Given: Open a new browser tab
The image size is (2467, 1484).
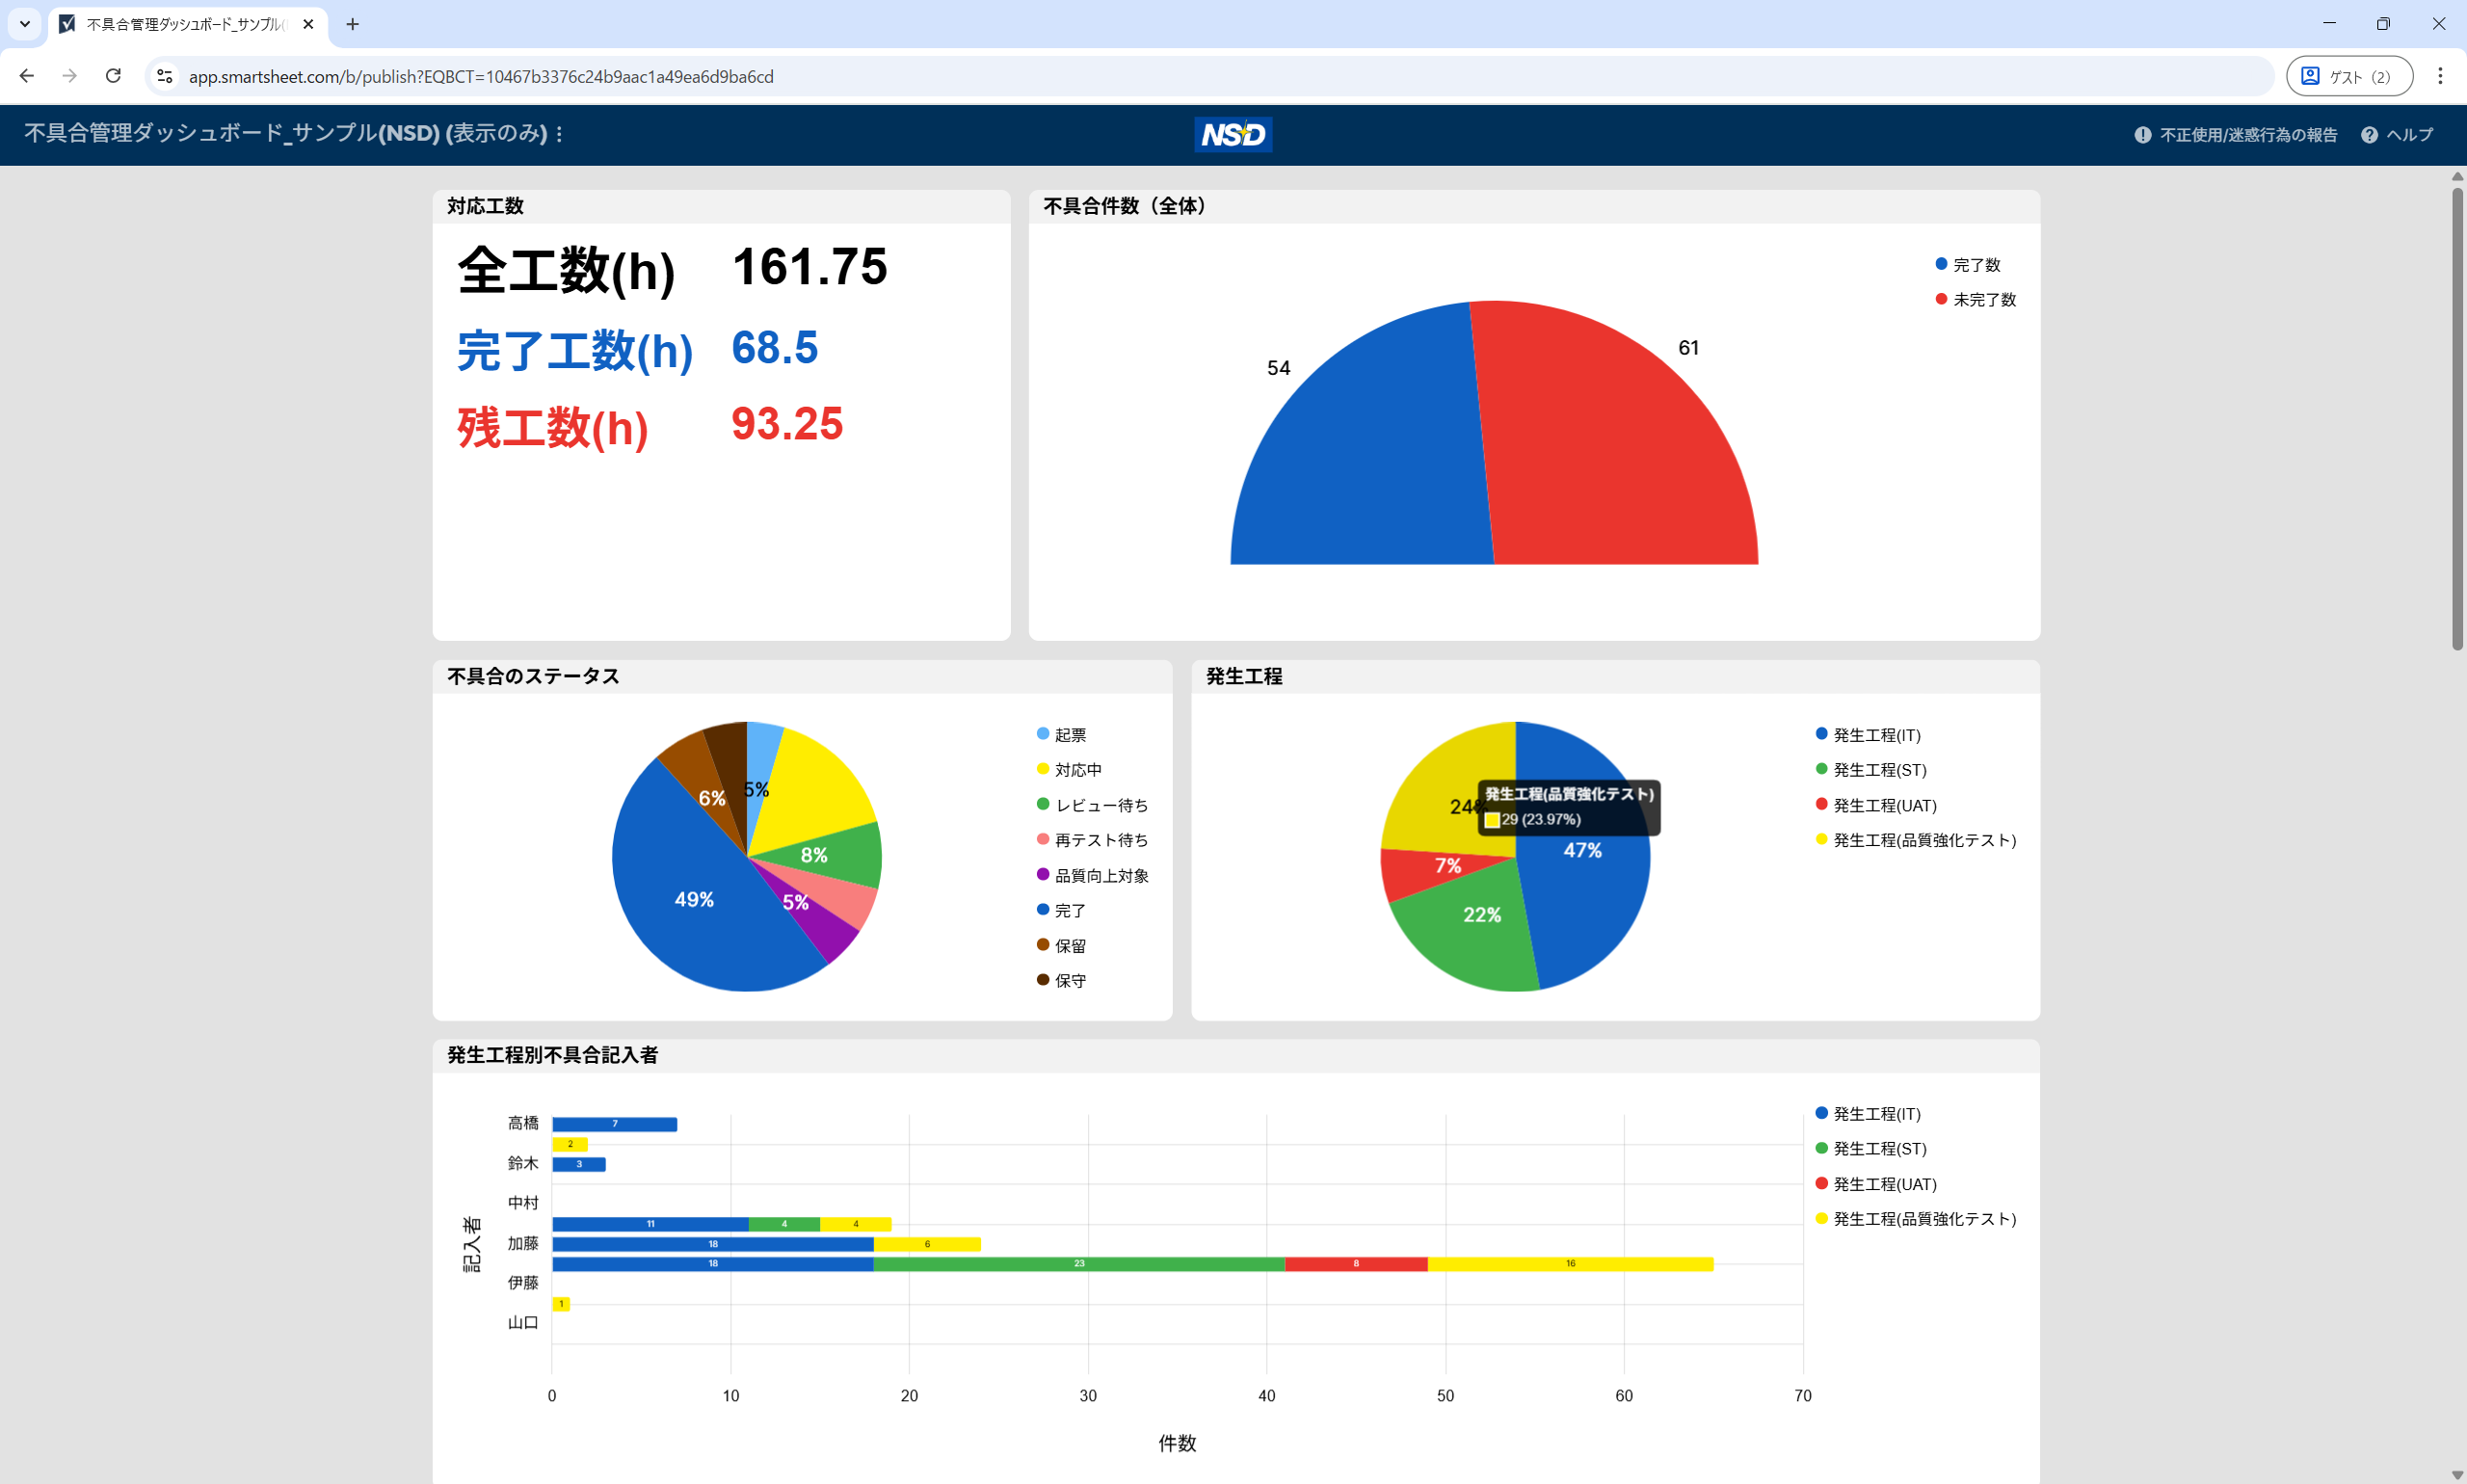Looking at the screenshot, I should click(x=352, y=24).
